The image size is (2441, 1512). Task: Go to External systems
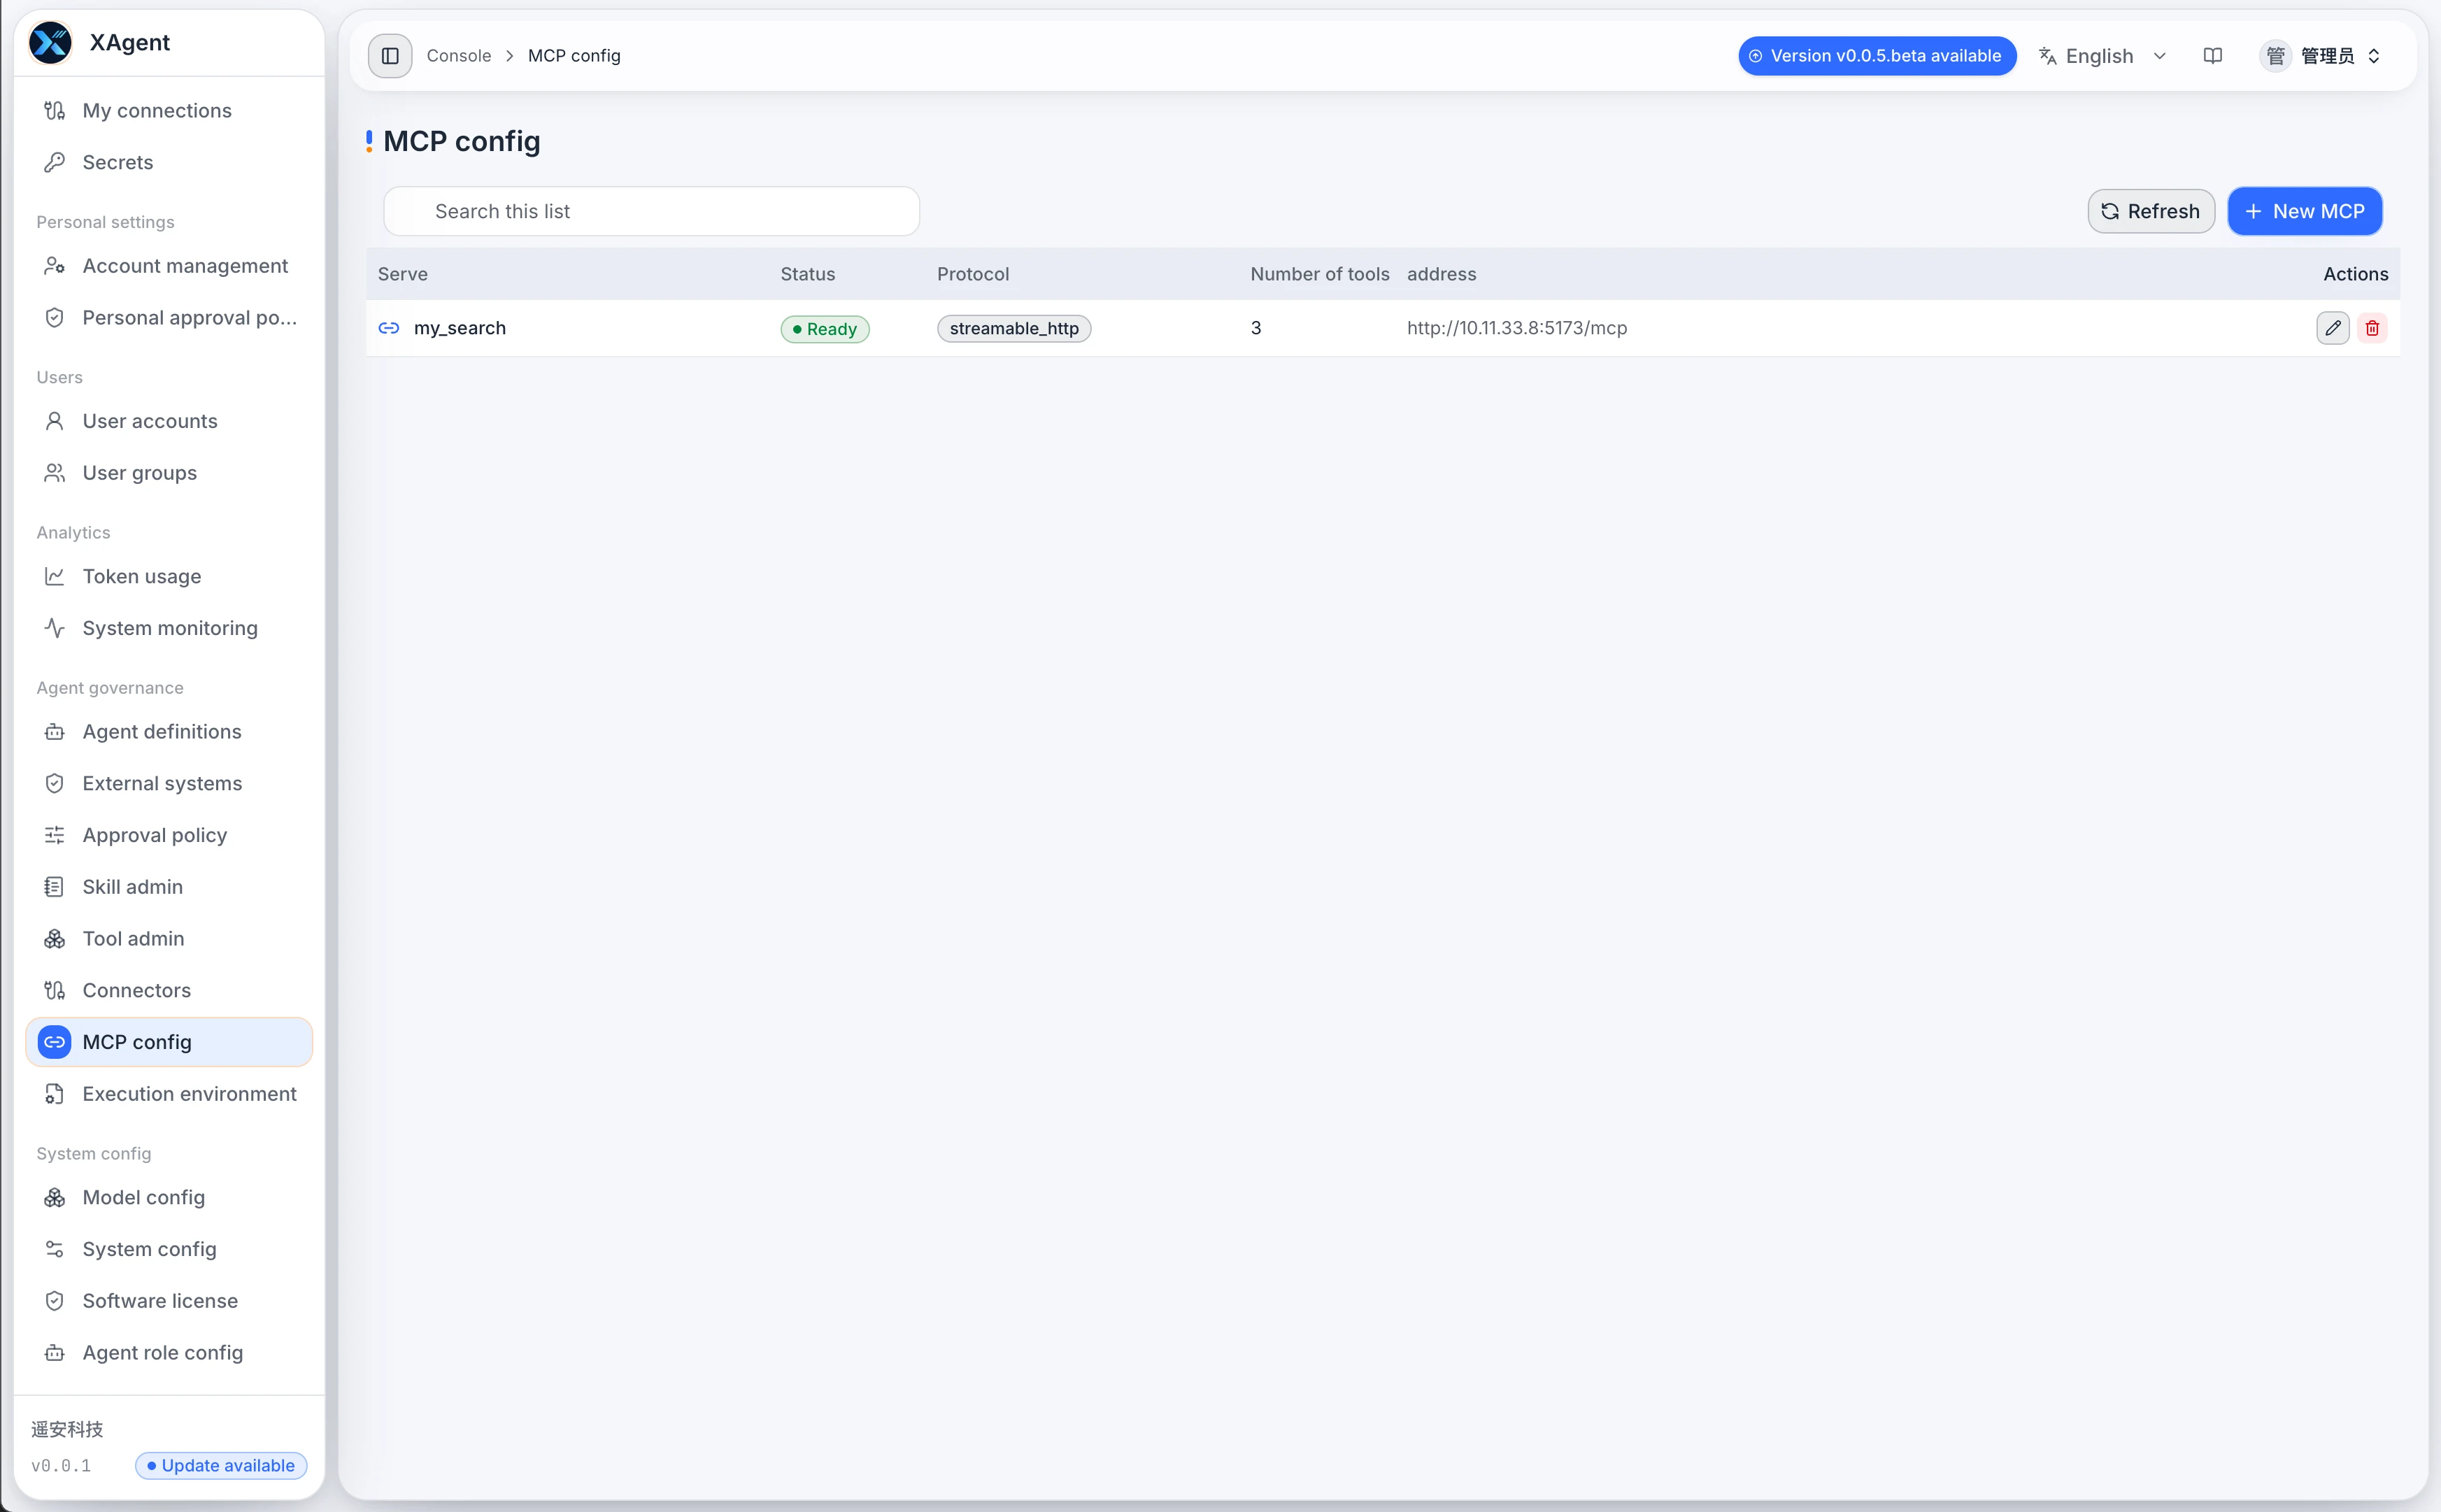pos(169,783)
